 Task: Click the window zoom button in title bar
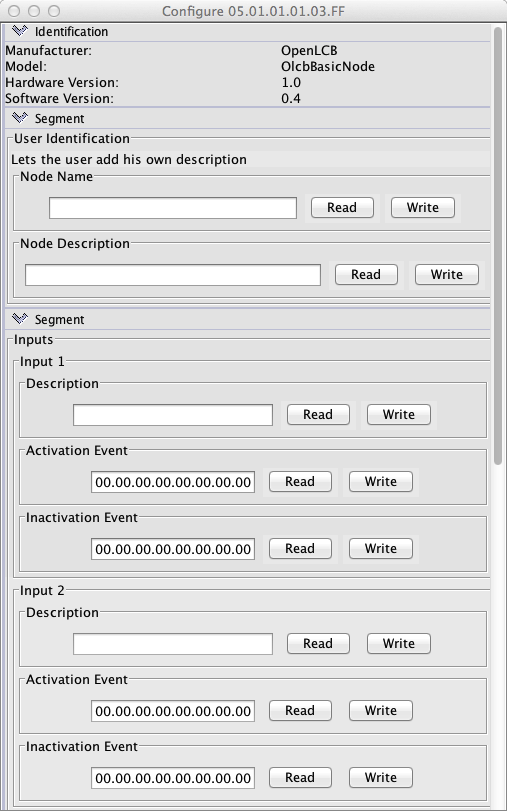coord(53,10)
